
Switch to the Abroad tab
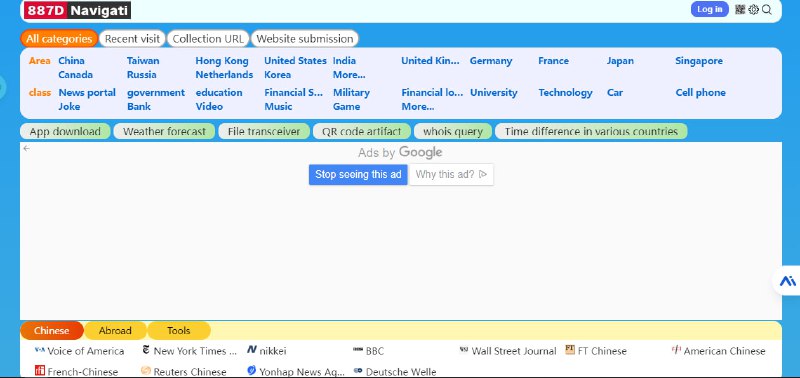115,331
